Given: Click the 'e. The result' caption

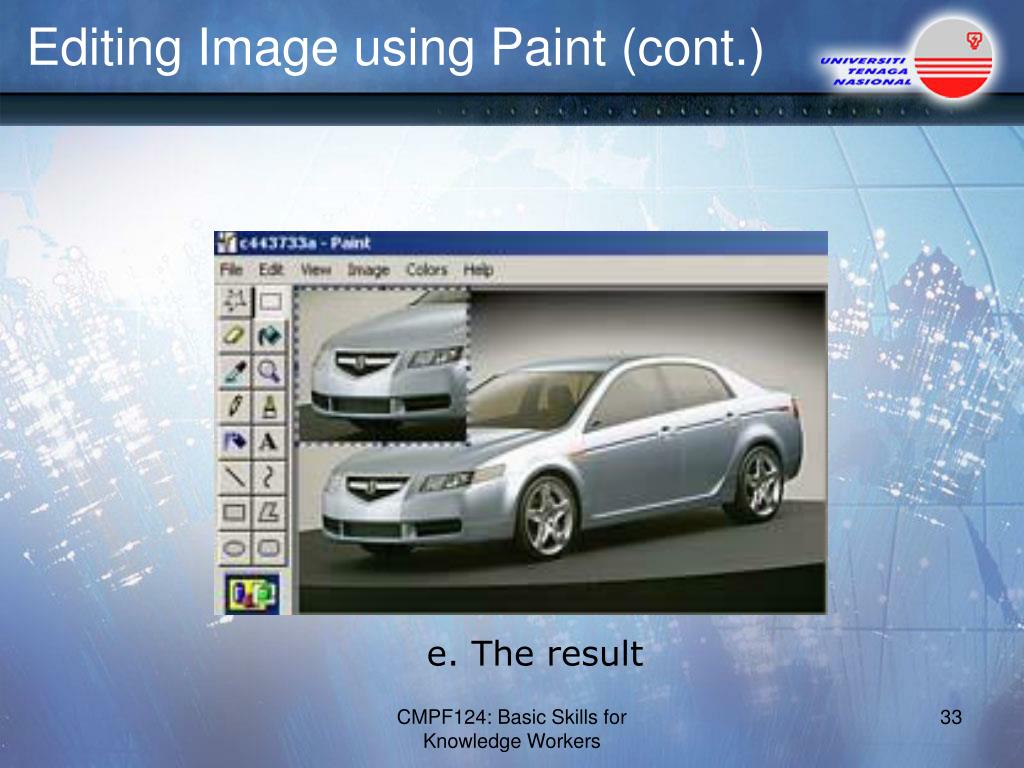Looking at the screenshot, I should 535,654.
